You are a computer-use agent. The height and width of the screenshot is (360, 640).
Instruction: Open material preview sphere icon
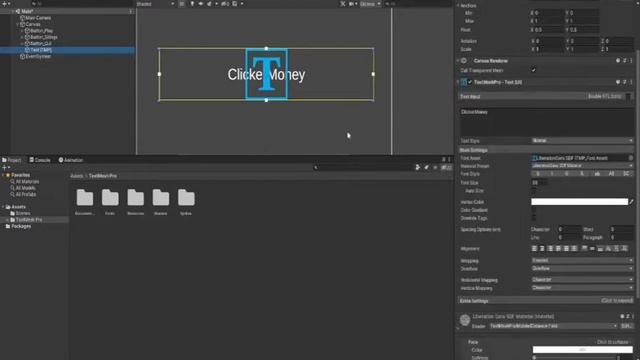point(465,320)
